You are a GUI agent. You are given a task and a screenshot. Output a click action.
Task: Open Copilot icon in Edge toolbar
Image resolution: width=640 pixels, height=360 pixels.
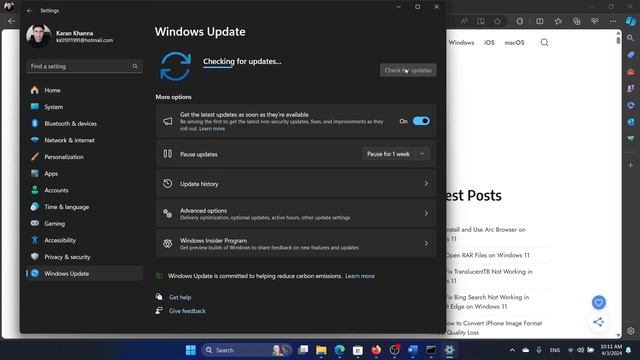point(631,21)
